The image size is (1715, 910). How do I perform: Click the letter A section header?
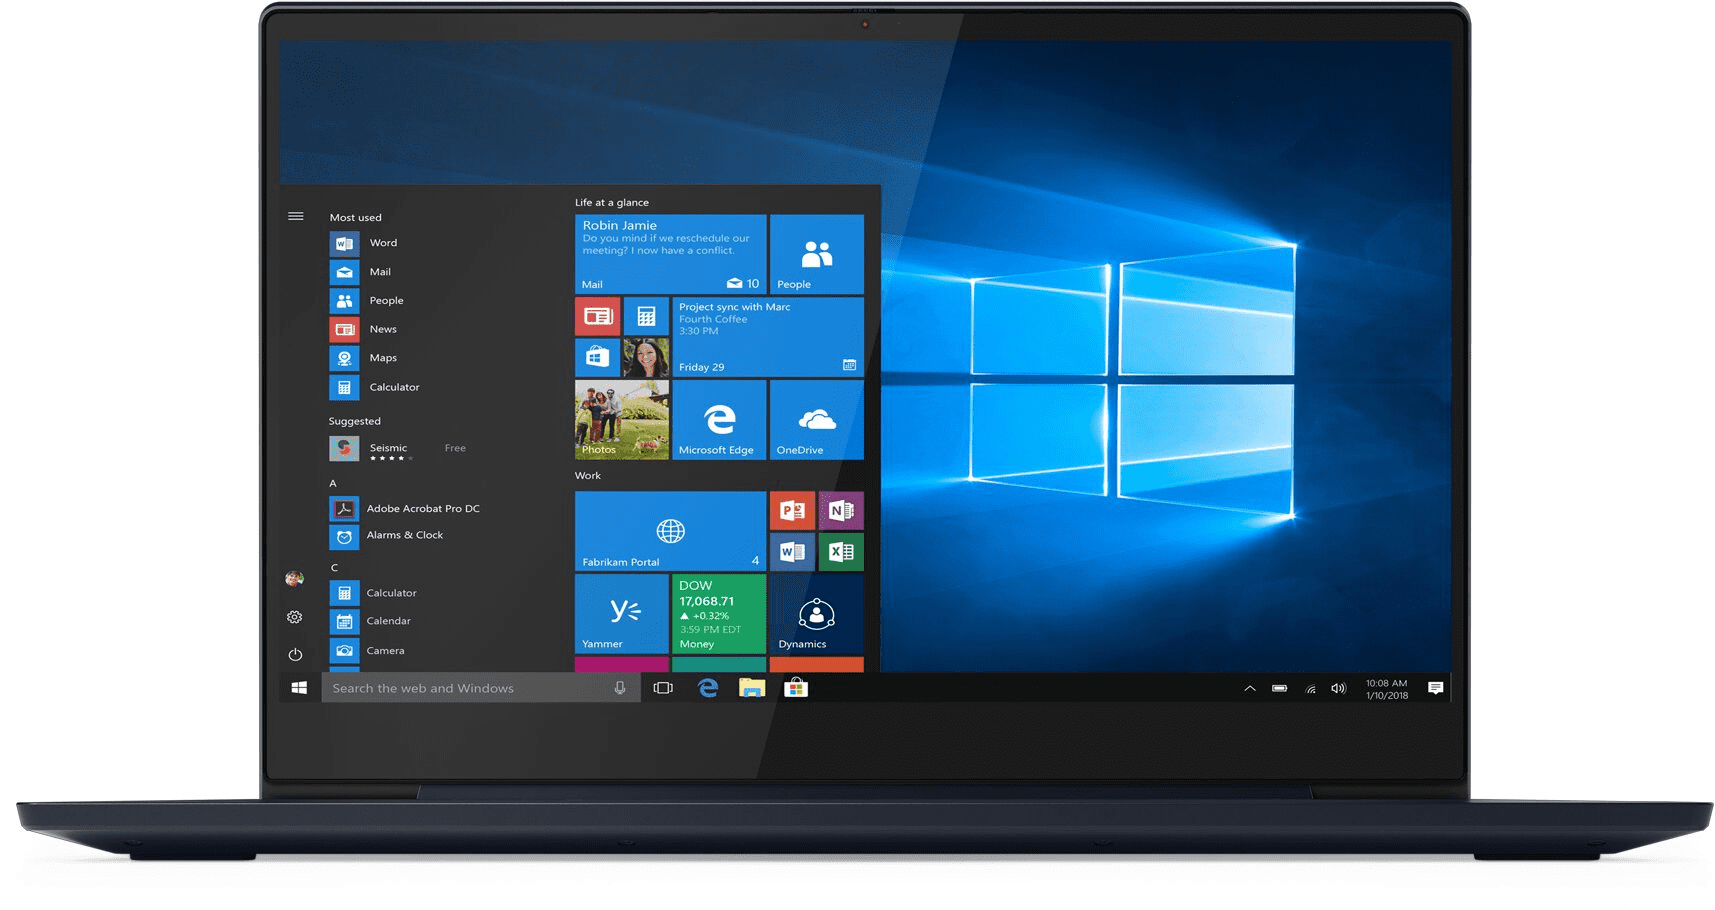[x=333, y=484]
